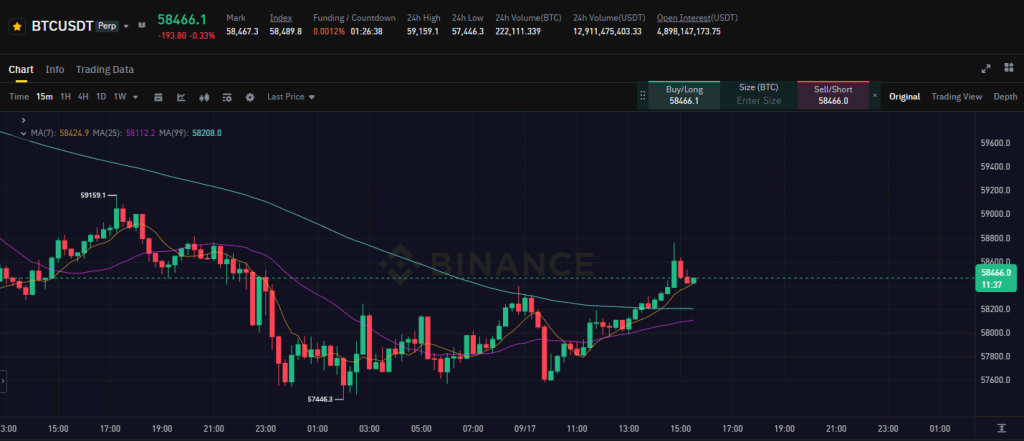Image resolution: width=1024 pixels, height=441 pixels.
Task: Click the 24h Volume(USDT) value 12,911,475,403.33
Action: pos(607,31)
